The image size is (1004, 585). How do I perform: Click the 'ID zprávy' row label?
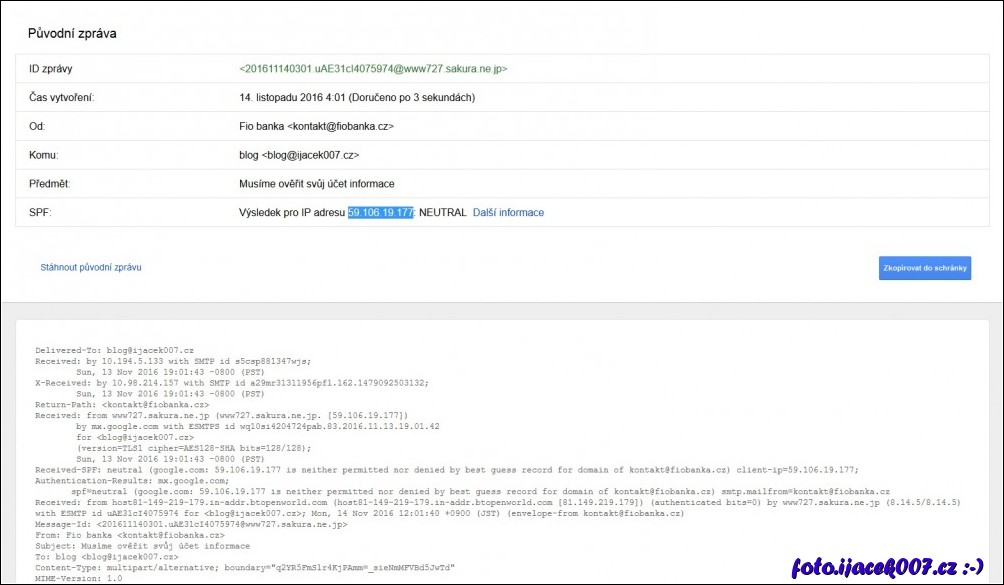pyautogui.click(x=51, y=69)
